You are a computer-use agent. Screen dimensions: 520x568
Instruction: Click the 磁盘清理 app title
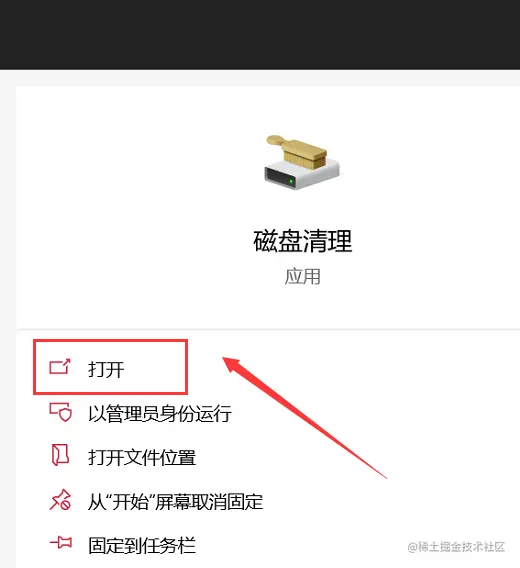click(303, 241)
